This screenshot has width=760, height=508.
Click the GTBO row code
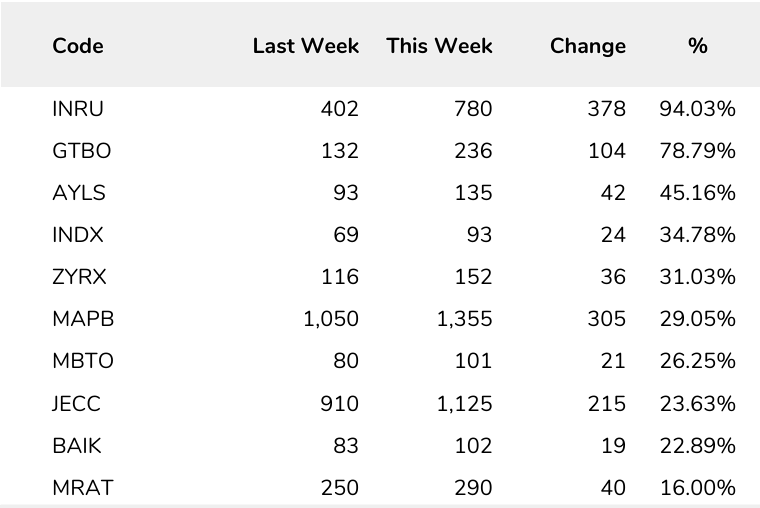82,151
